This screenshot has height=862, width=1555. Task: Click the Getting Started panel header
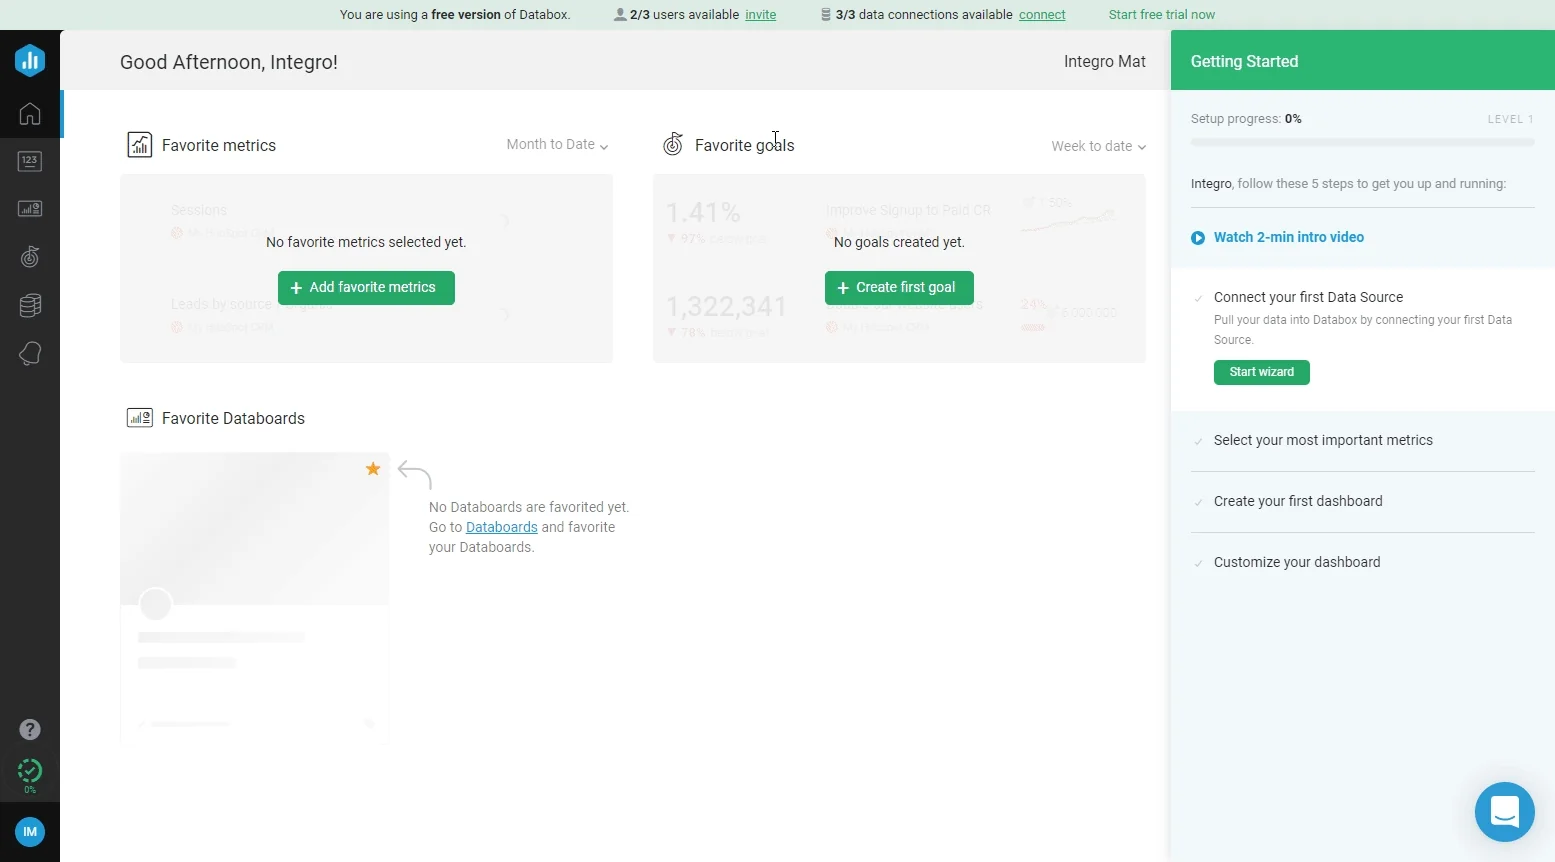[1363, 61]
